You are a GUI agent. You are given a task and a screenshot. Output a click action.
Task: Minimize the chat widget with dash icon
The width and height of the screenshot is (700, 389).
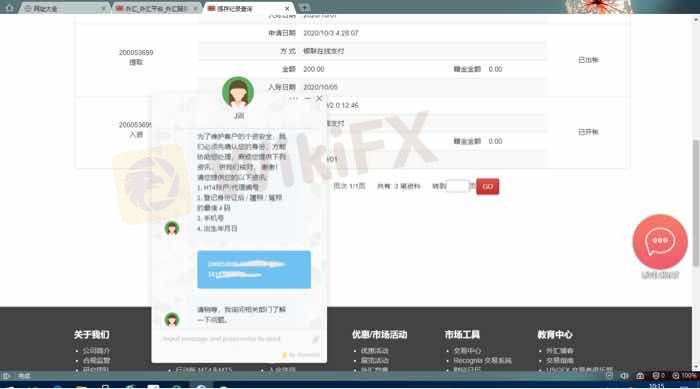tap(308, 98)
